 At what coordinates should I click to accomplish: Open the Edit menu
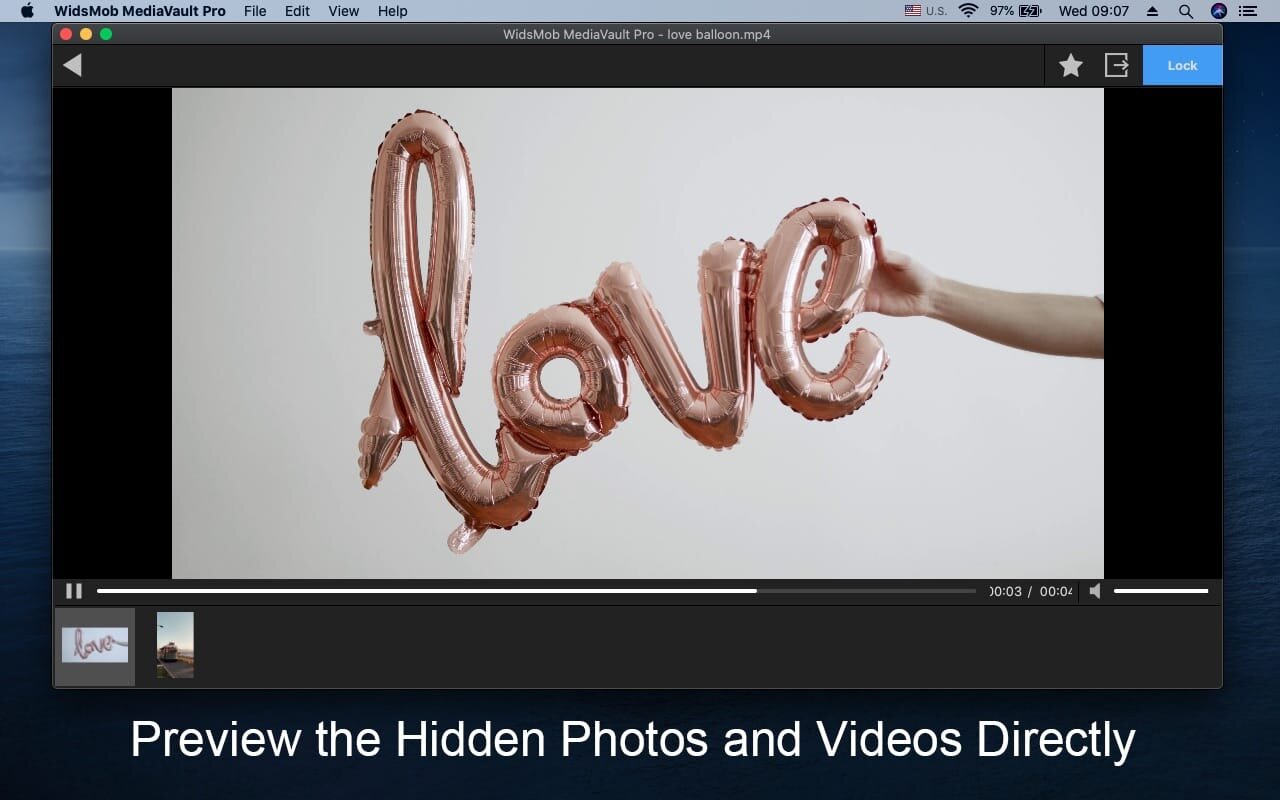tap(297, 11)
